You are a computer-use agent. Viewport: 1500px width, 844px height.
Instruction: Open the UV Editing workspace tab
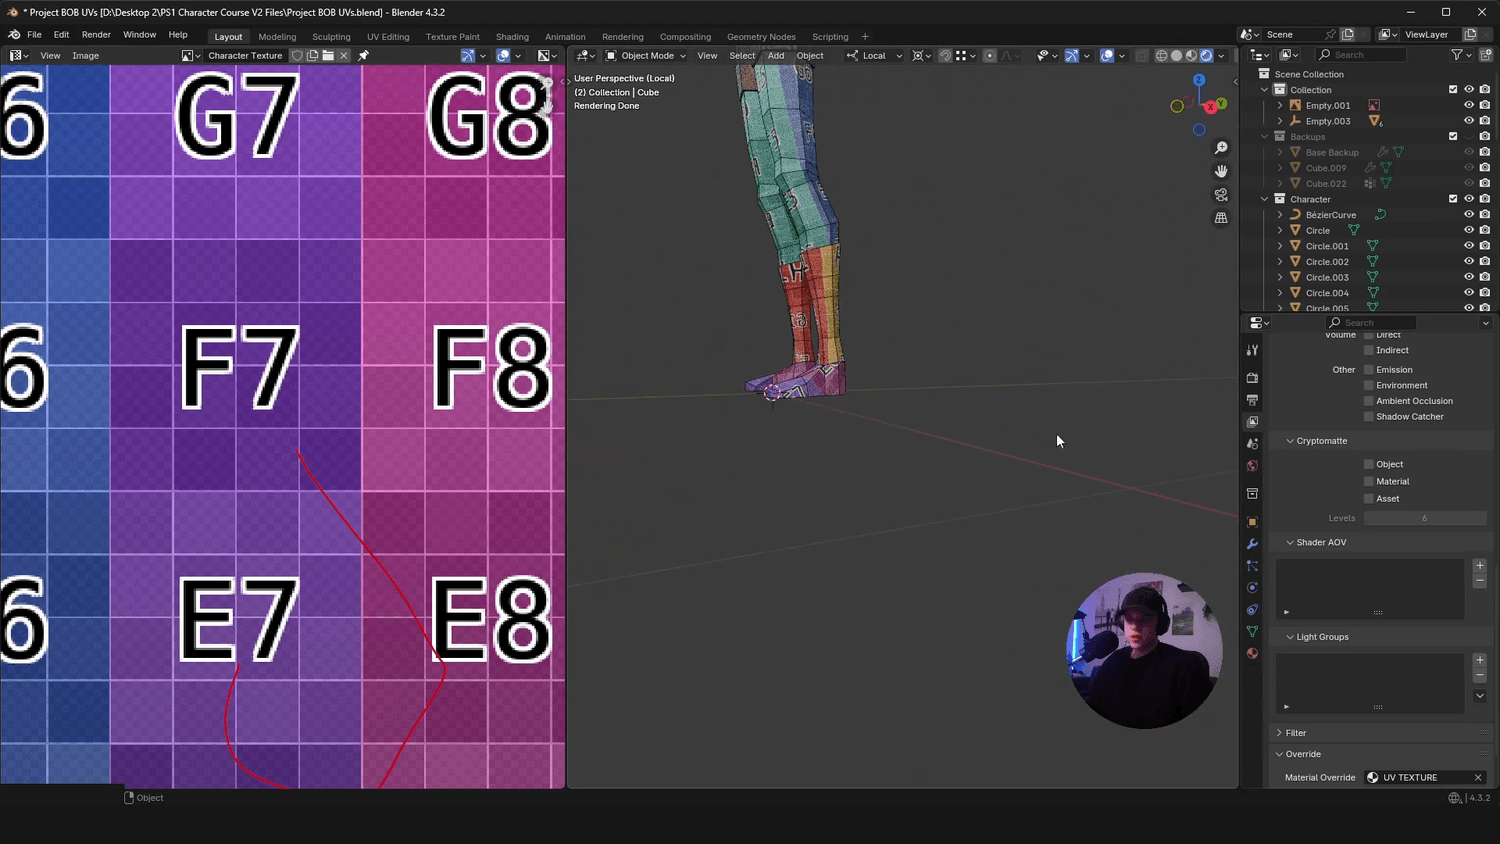coord(388,36)
